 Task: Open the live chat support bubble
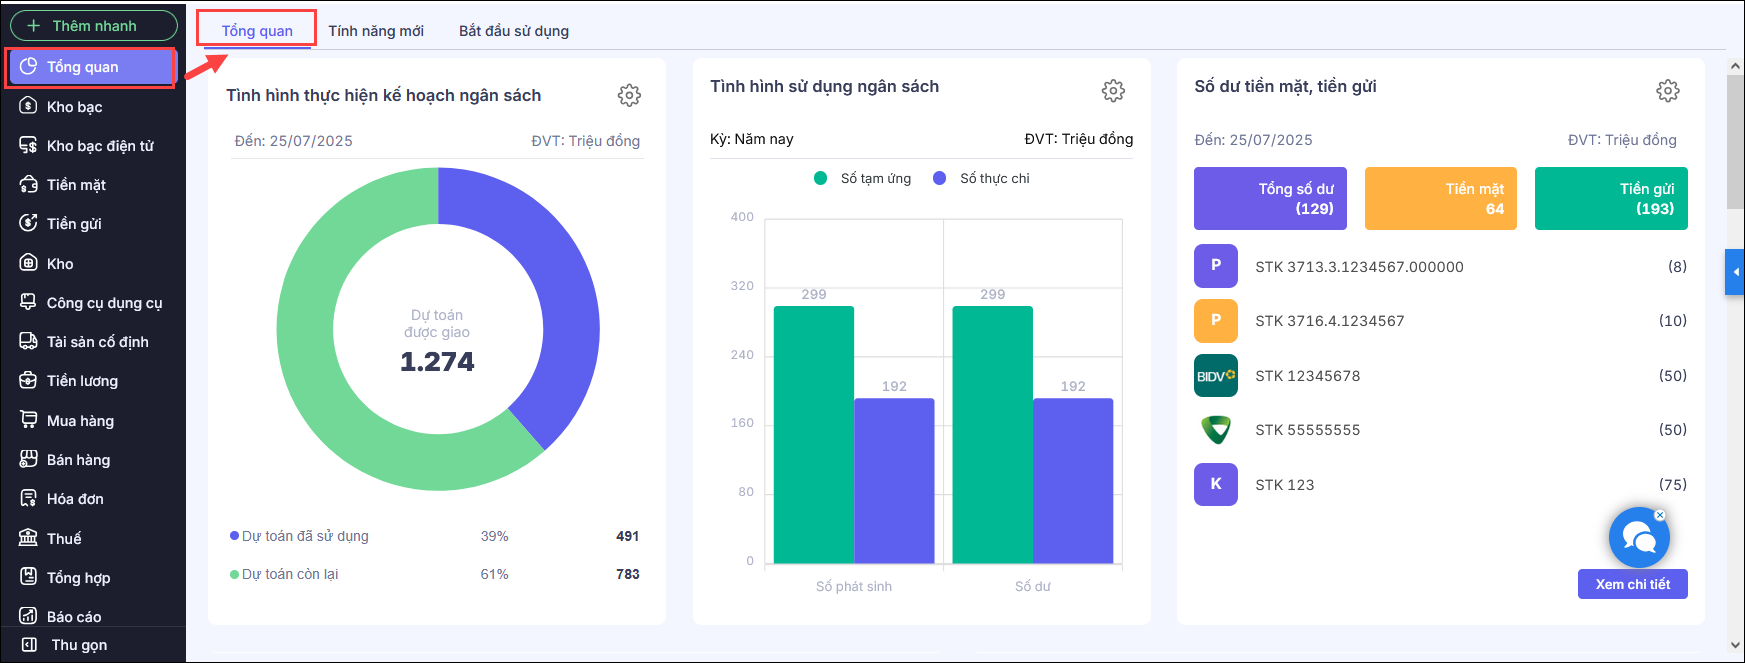1639,538
